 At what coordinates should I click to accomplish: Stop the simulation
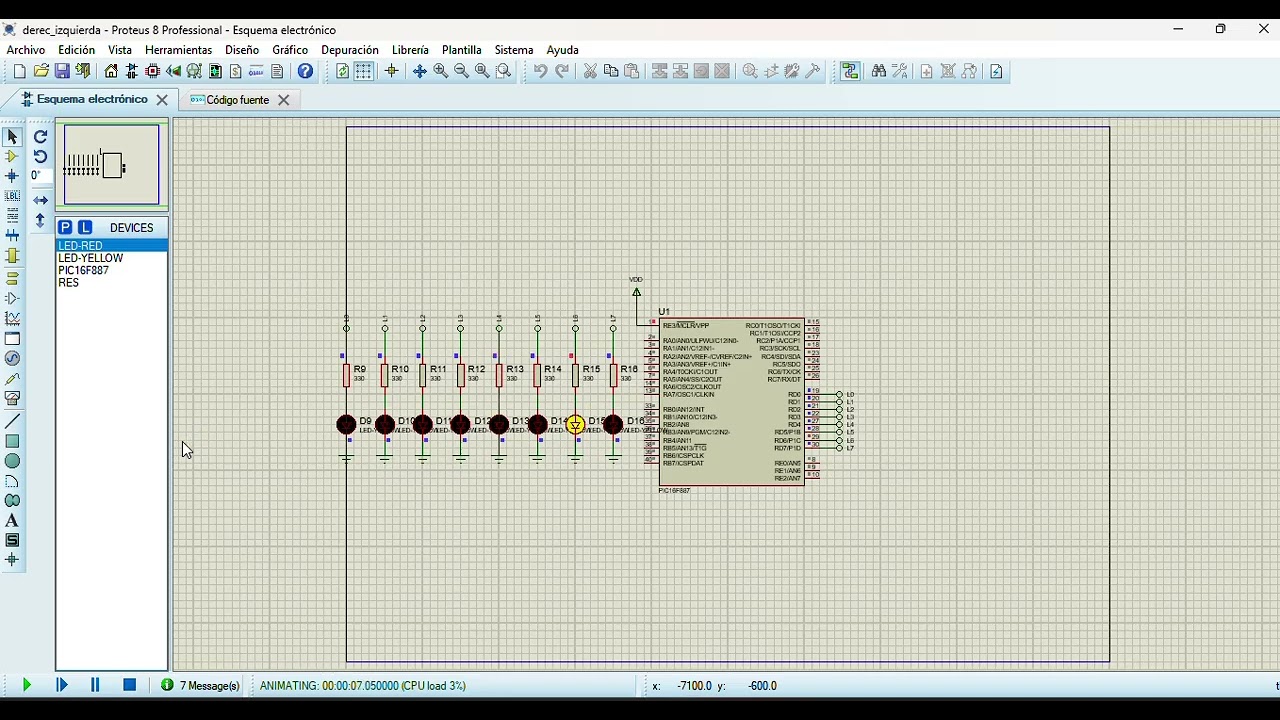point(129,685)
